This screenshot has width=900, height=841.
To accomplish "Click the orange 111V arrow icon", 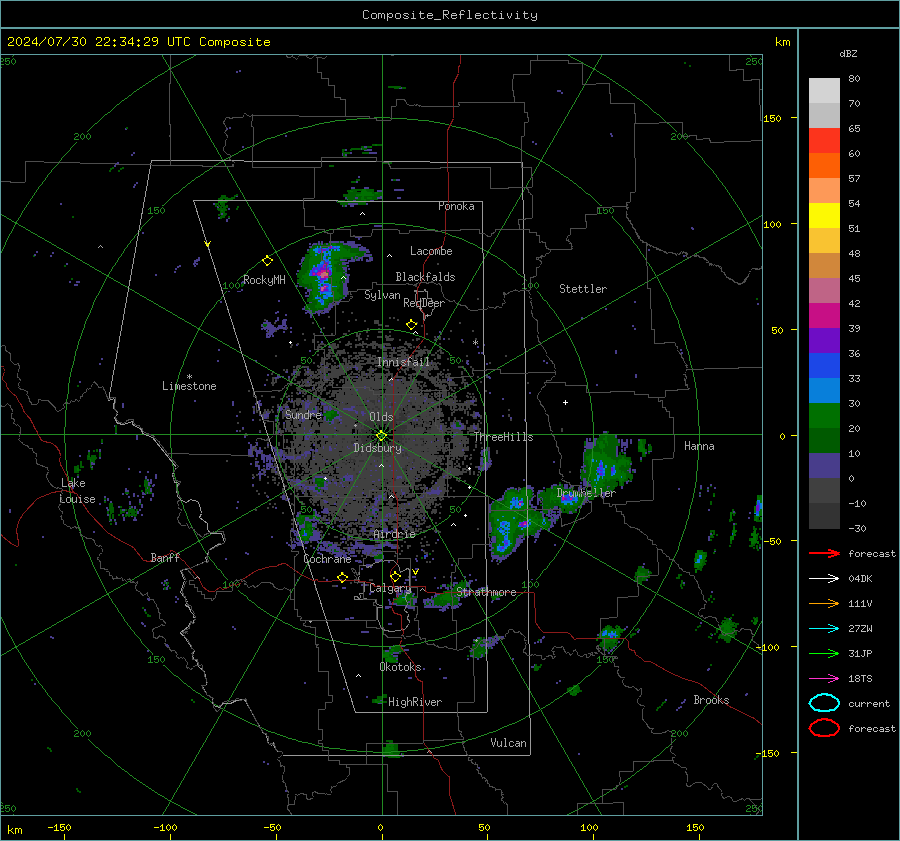I will pos(824,603).
